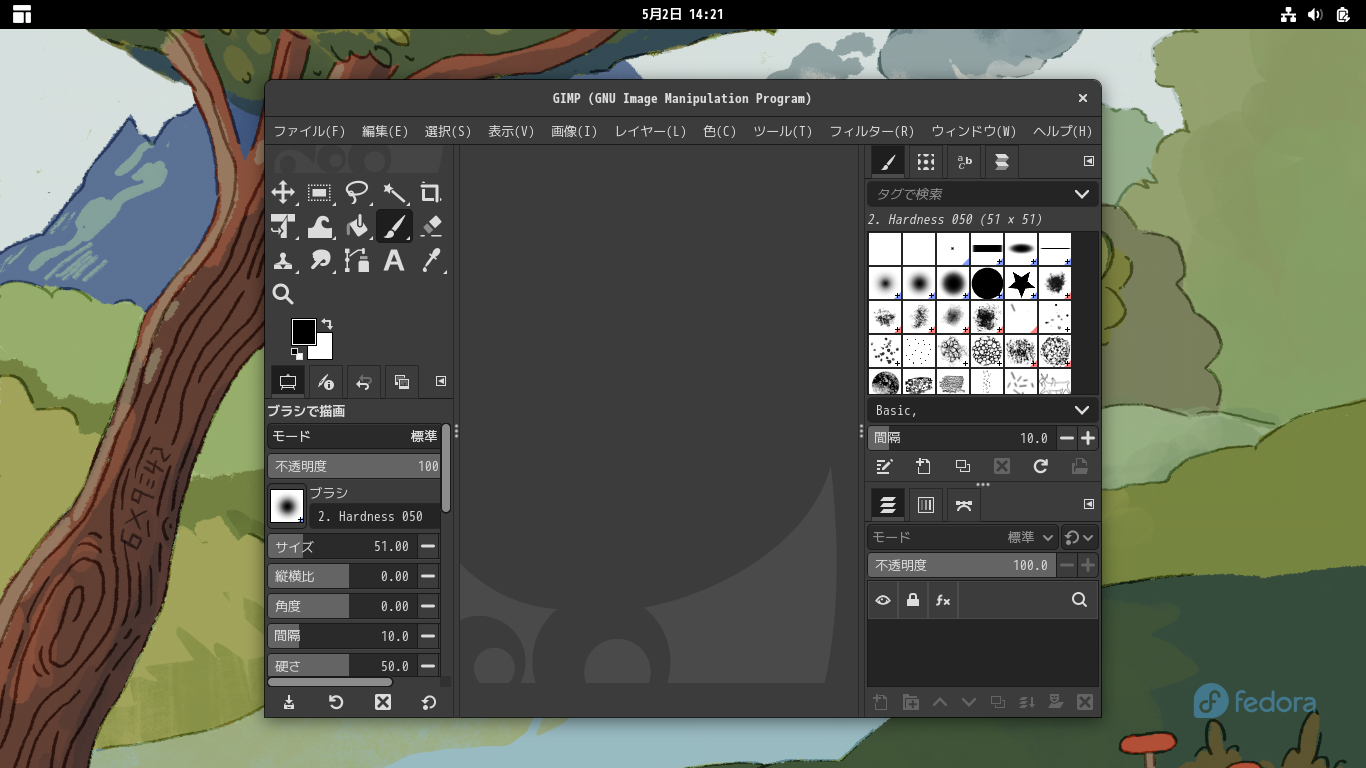Image resolution: width=1366 pixels, height=768 pixels.
Task: Click the Clone stamp tool
Action: pos(283,261)
